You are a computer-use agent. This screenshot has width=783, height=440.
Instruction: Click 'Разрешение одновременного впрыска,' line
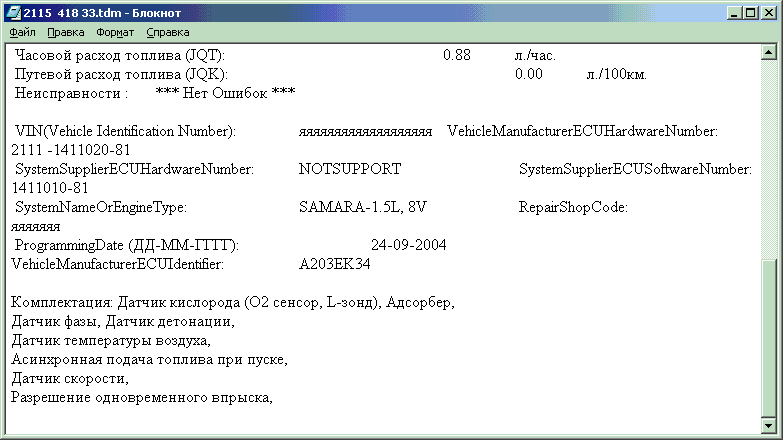click(142, 397)
